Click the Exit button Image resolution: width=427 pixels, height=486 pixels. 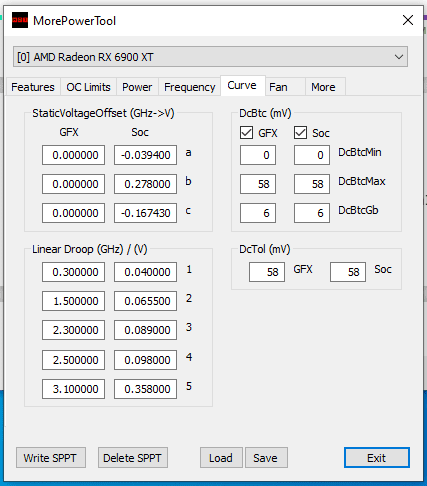tap(377, 458)
